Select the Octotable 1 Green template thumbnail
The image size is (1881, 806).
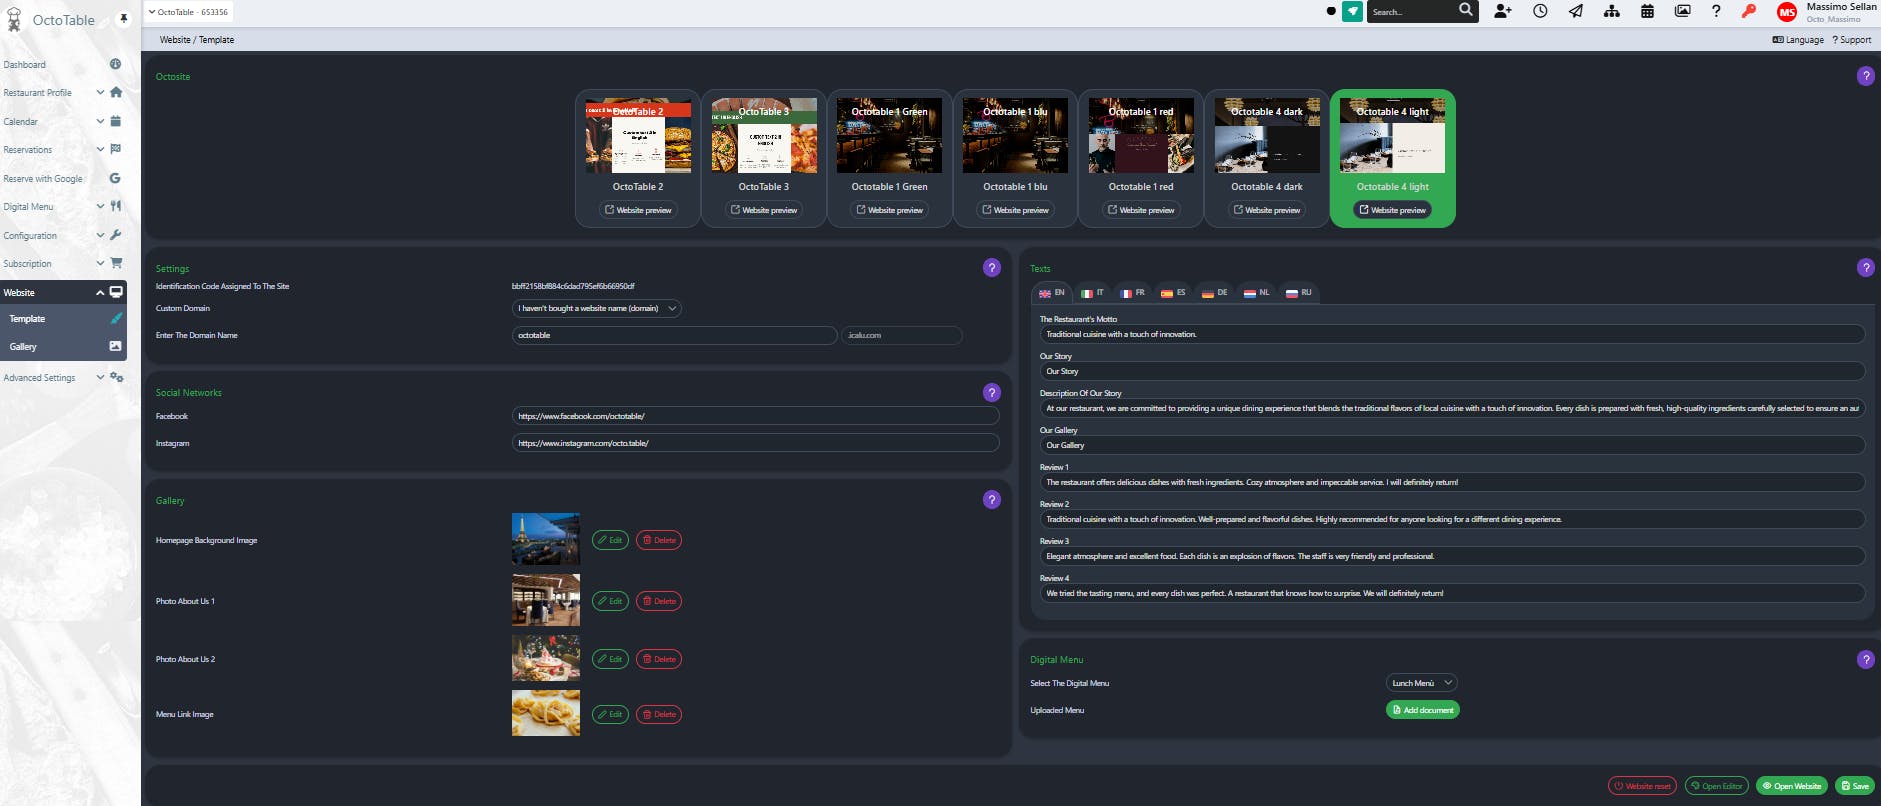coord(889,136)
